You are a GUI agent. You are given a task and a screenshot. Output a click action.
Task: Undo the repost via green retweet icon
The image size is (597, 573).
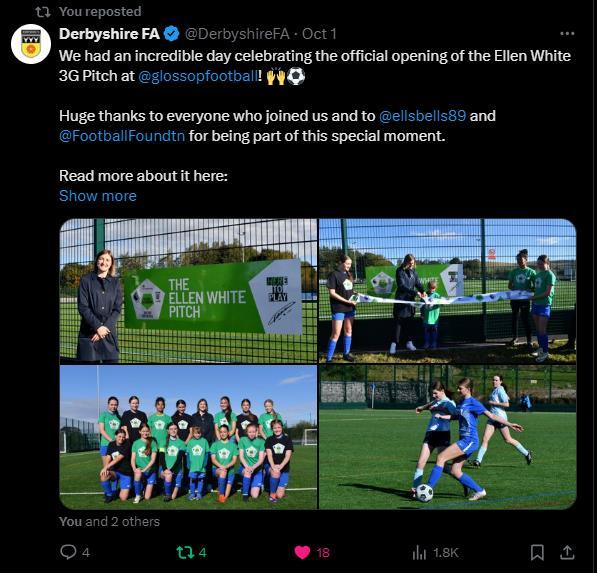185,552
